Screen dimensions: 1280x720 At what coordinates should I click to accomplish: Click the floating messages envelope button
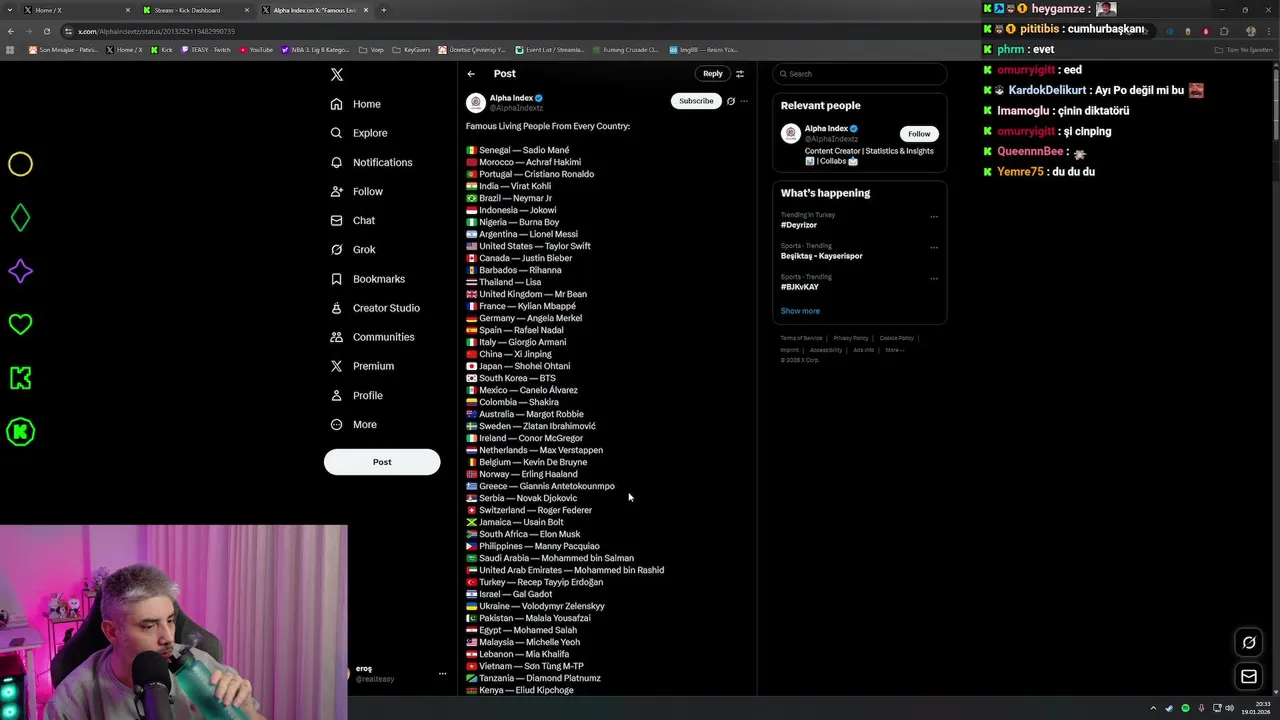coord(1249,677)
